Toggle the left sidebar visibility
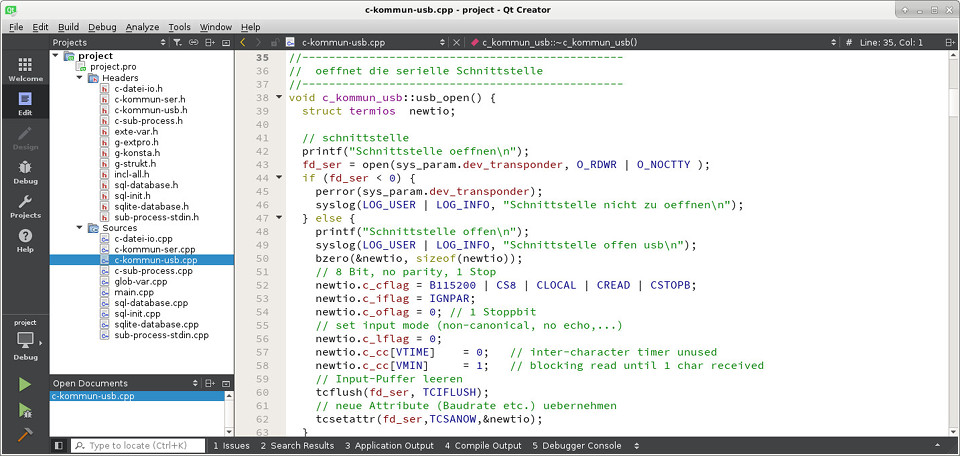Image resolution: width=960 pixels, height=456 pixels. pyautogui.click(x=59, y=445)
